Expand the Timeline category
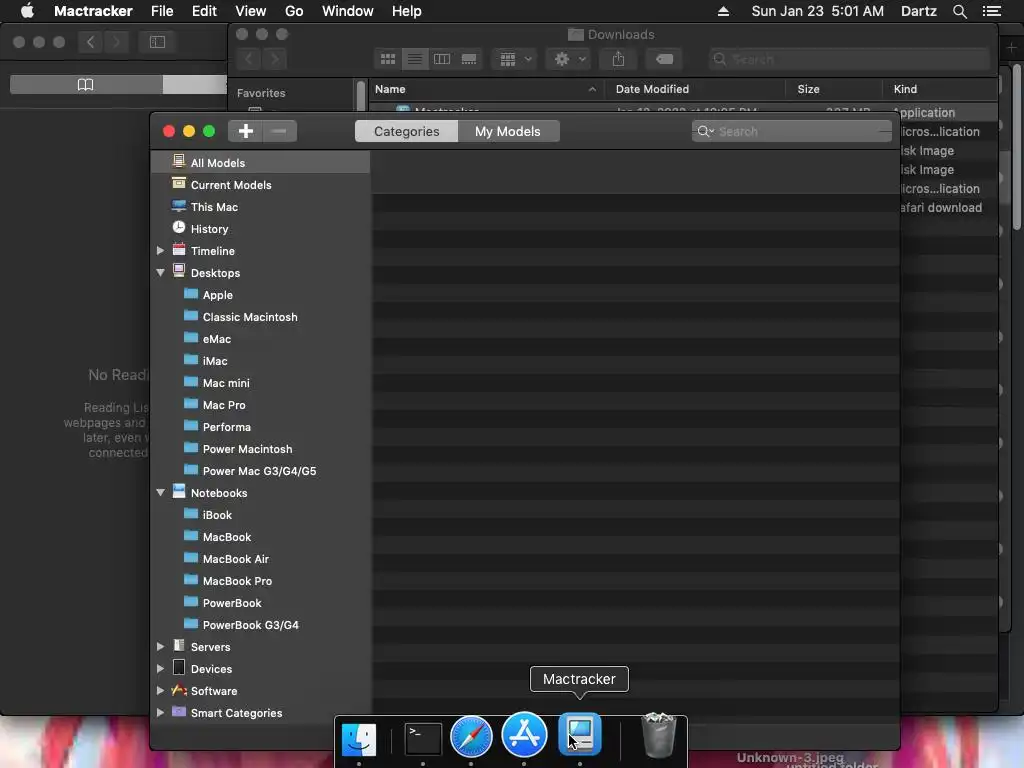1024x768 pixels. pyautogui.click(x=160, y=251)
